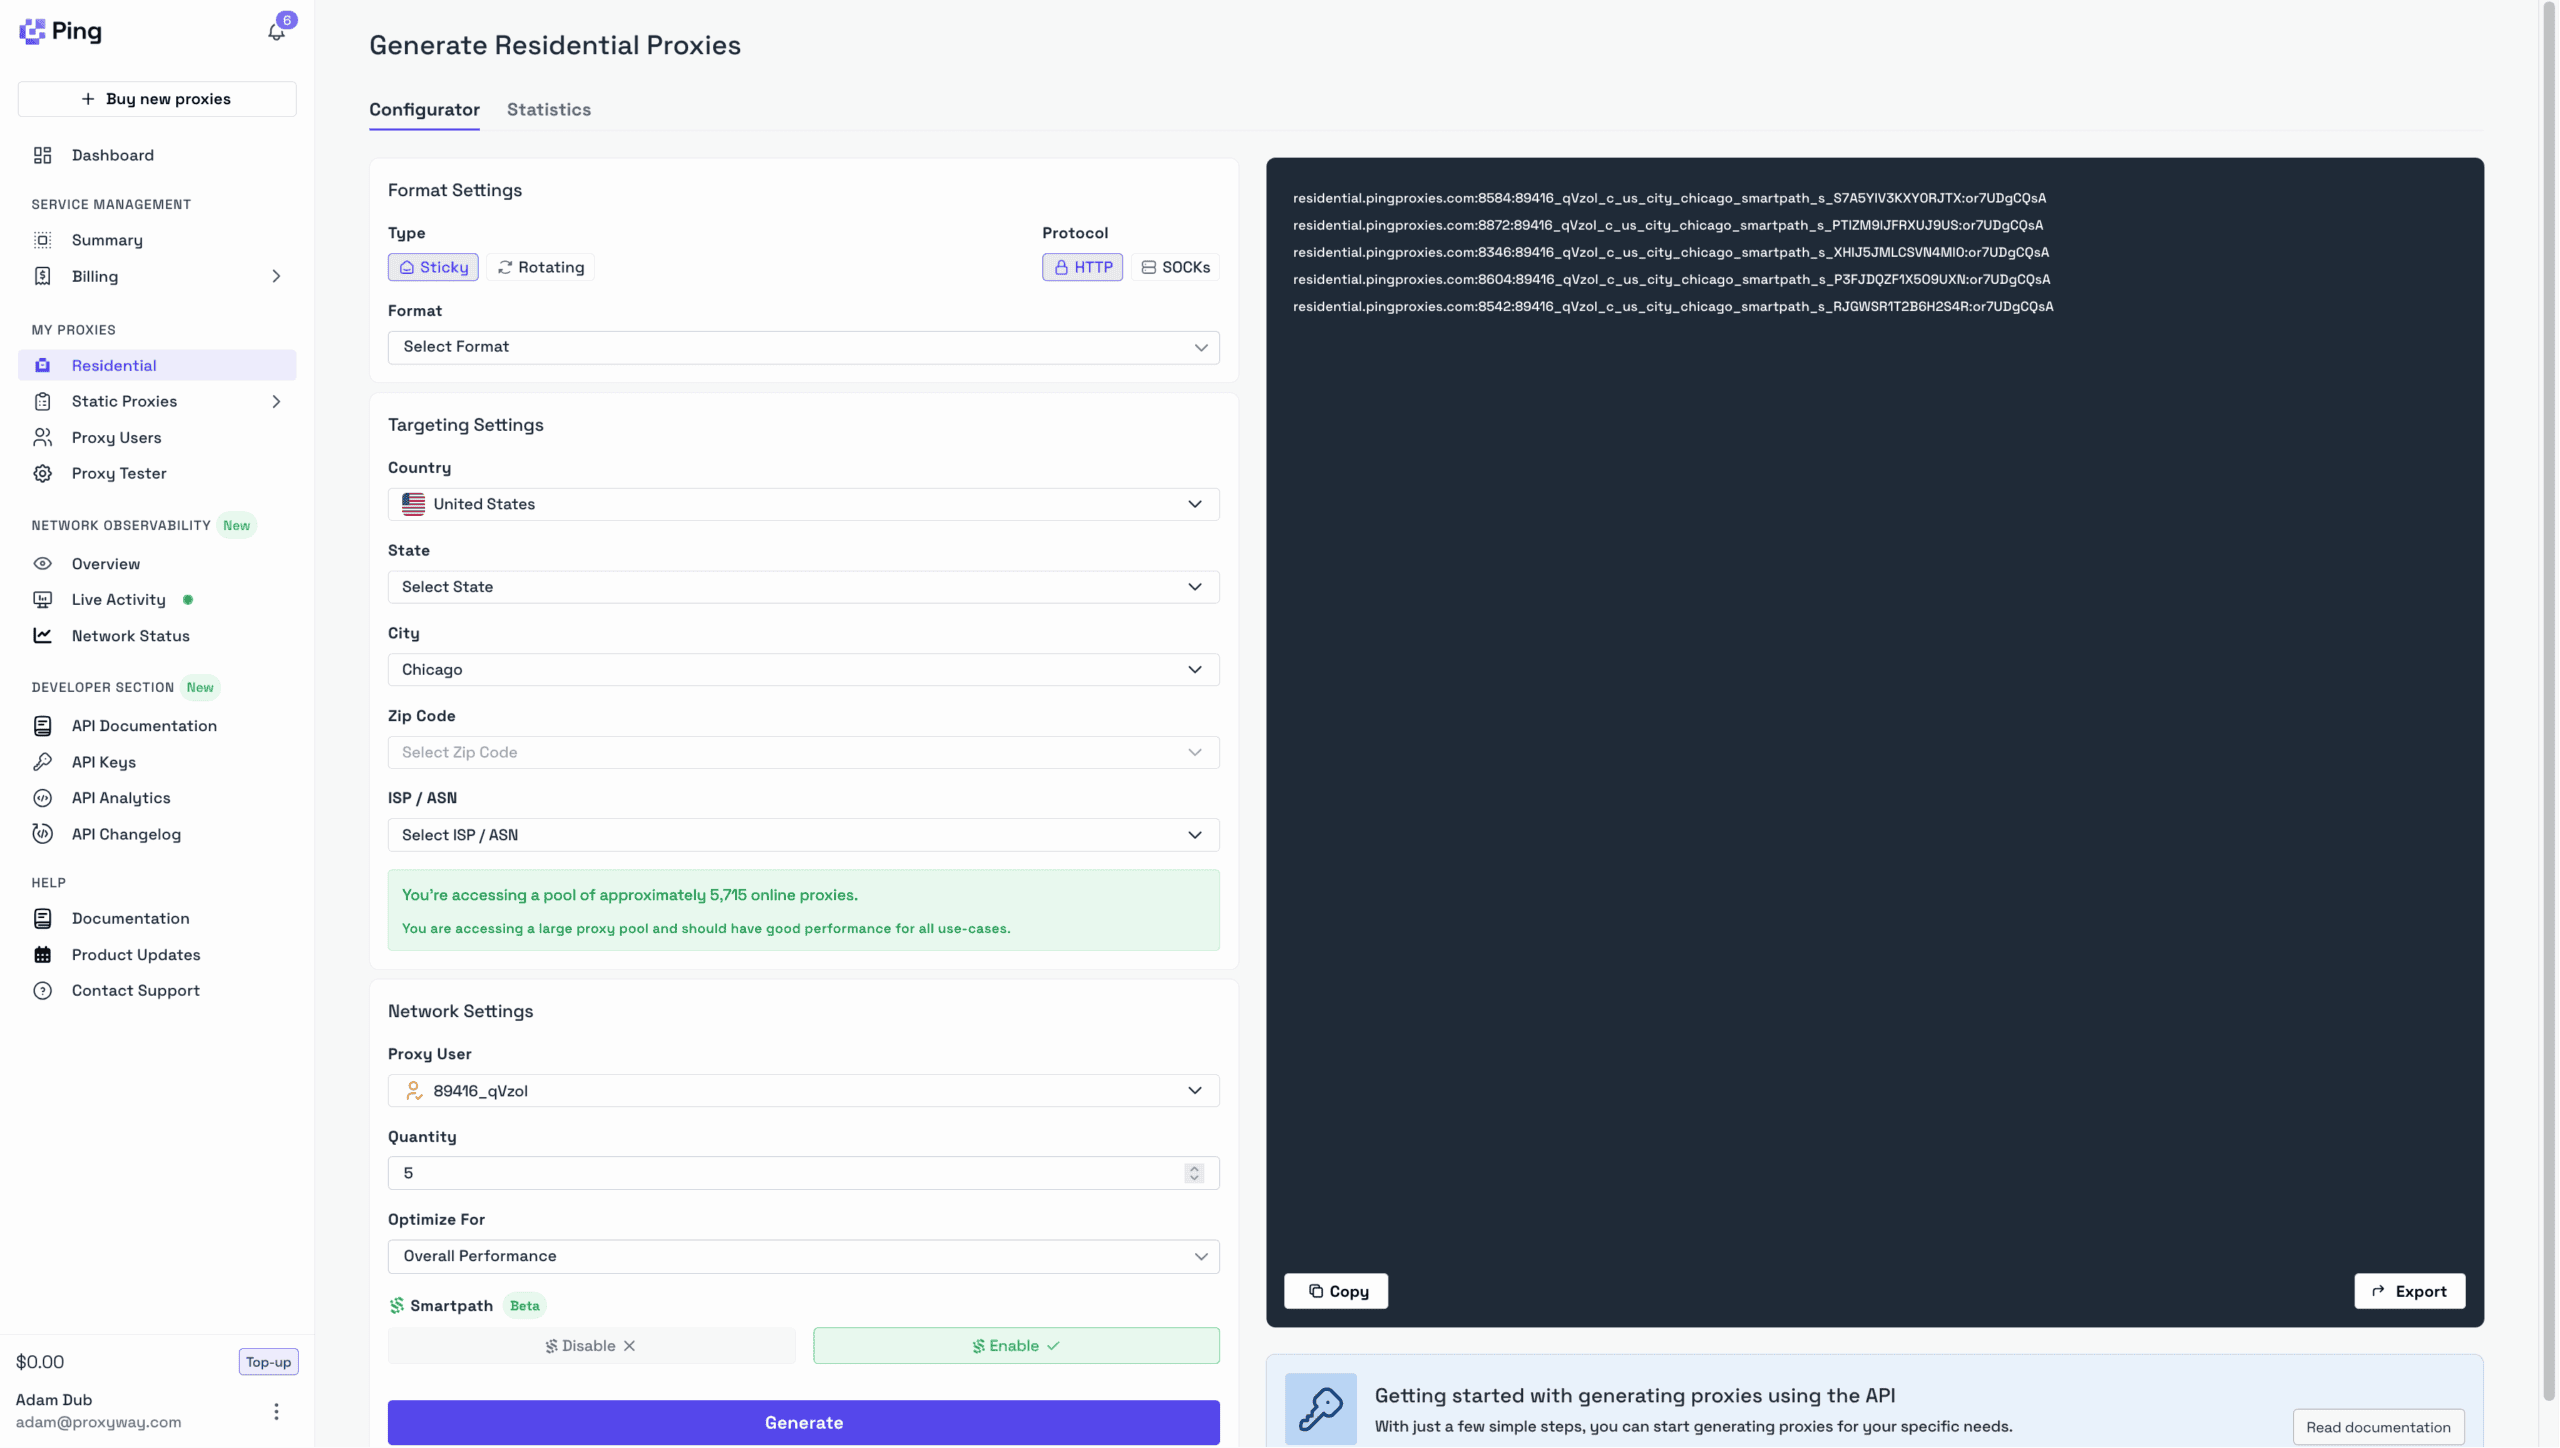This screenshot has width=2560, height=1448.
Task: Disable the Smartpath option
Action: coord(591,1346)
